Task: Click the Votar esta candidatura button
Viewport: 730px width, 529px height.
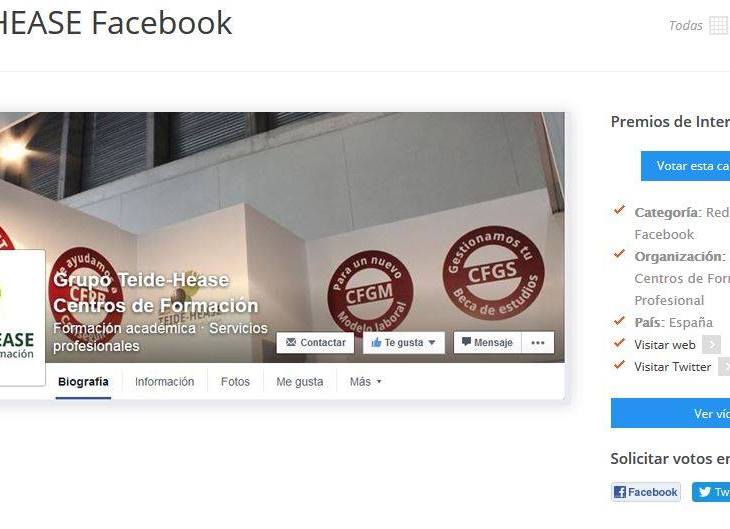Action: point(685,166)
